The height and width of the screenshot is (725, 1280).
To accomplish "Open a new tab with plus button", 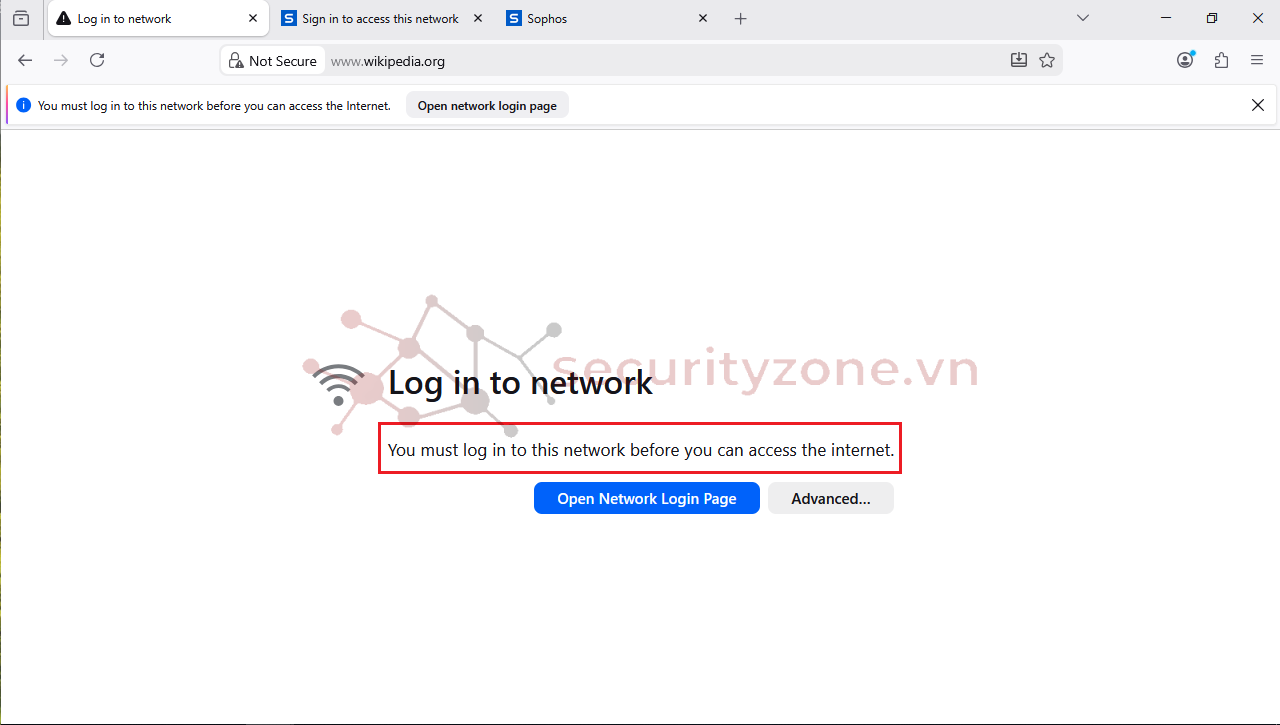I will [740, 19].
